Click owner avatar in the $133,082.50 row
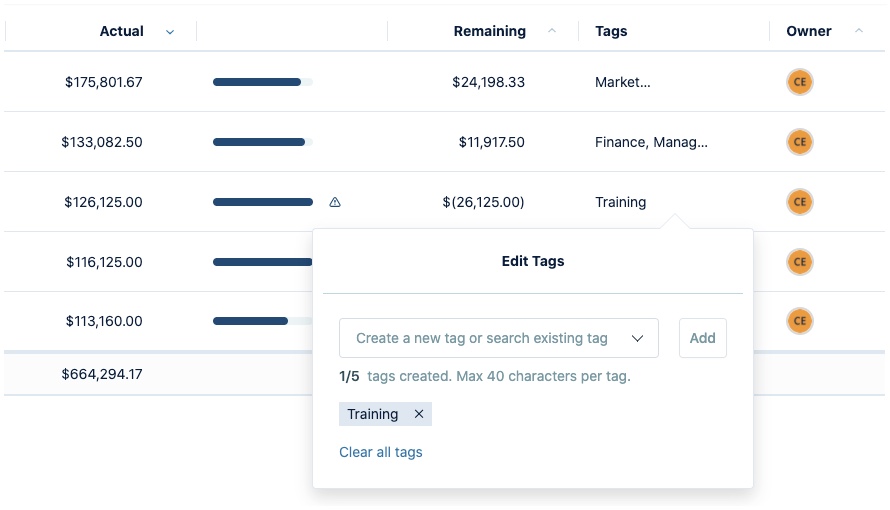Screen dimensions: 890x510 point(799,142)
